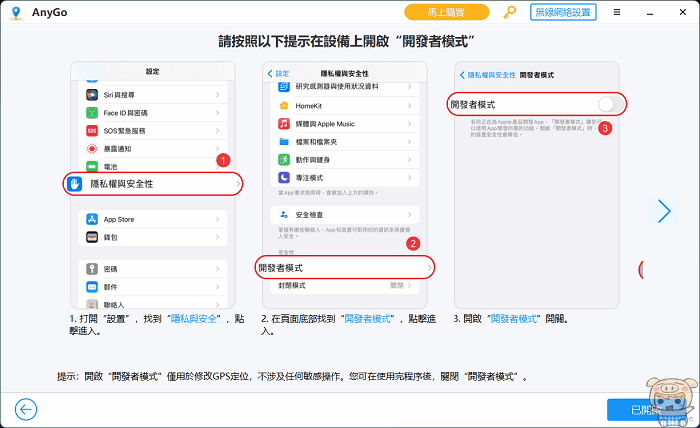Click the Siri與搜尋 icon in the settings illustration
The width and height of the screenshot is (700, 428).
pyautogui.click(x=92, y=95)
